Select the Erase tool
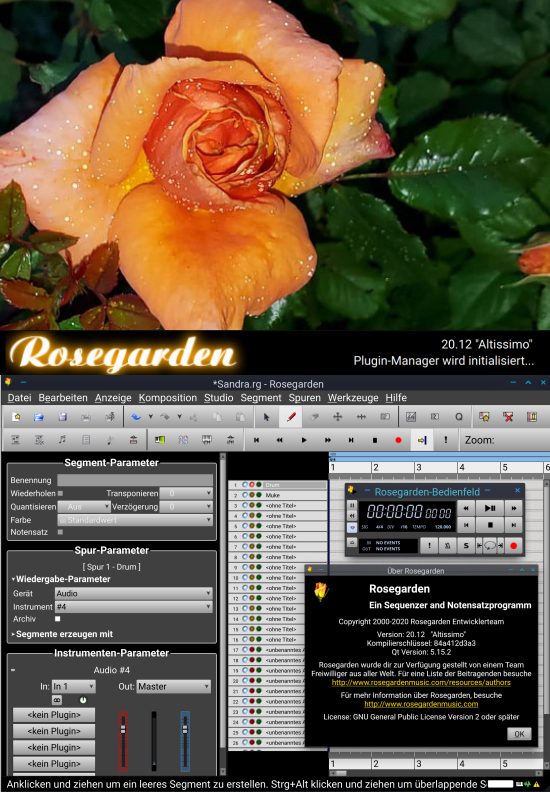The image size is (550, 792). coord(314,417)
